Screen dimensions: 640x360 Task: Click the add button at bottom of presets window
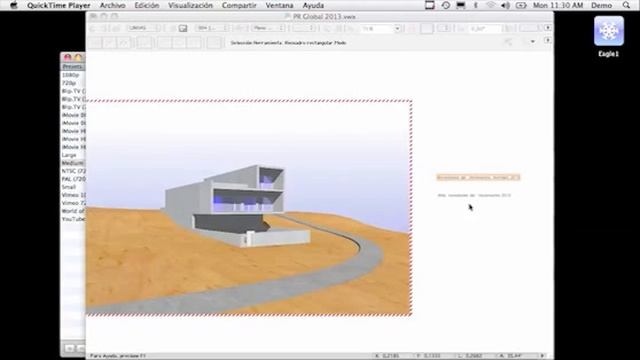point(69,348)
